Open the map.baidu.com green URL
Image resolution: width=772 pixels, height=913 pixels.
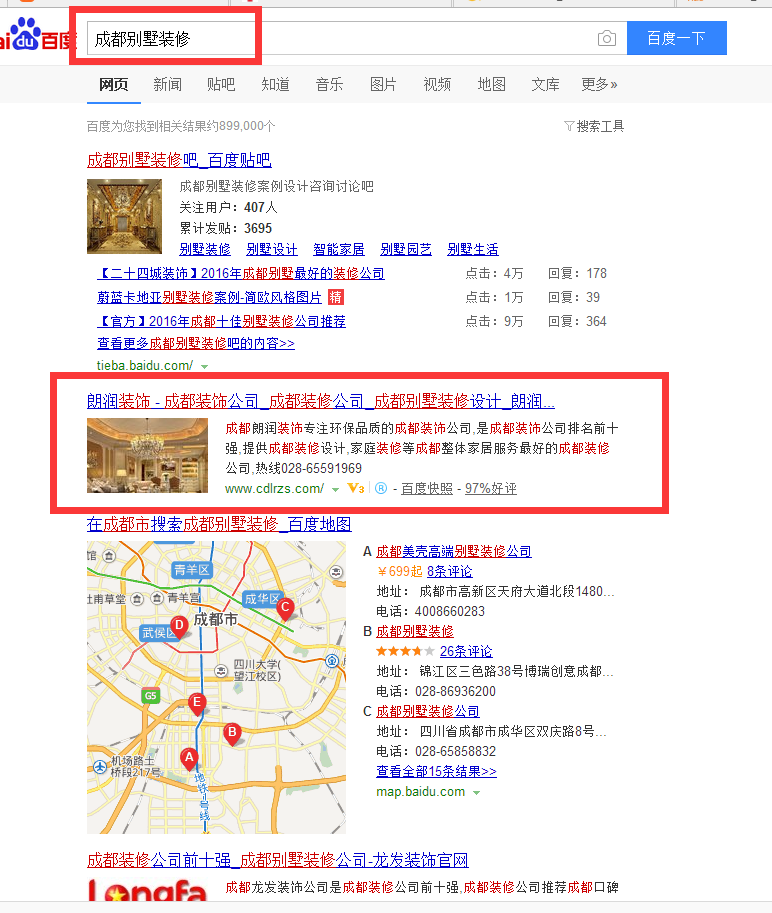tap(420, 792)
